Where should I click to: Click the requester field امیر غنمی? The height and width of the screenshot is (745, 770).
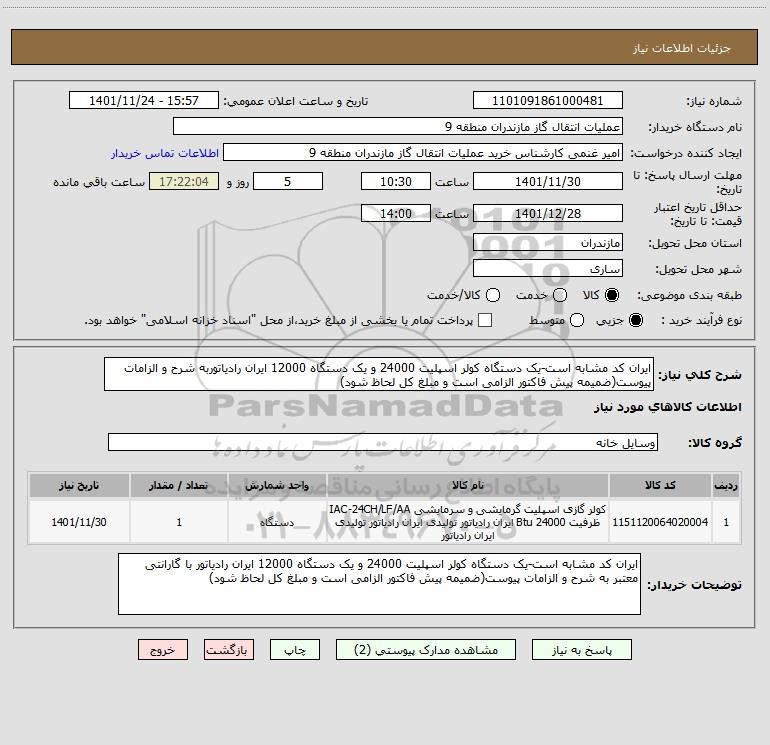[423, 153]
